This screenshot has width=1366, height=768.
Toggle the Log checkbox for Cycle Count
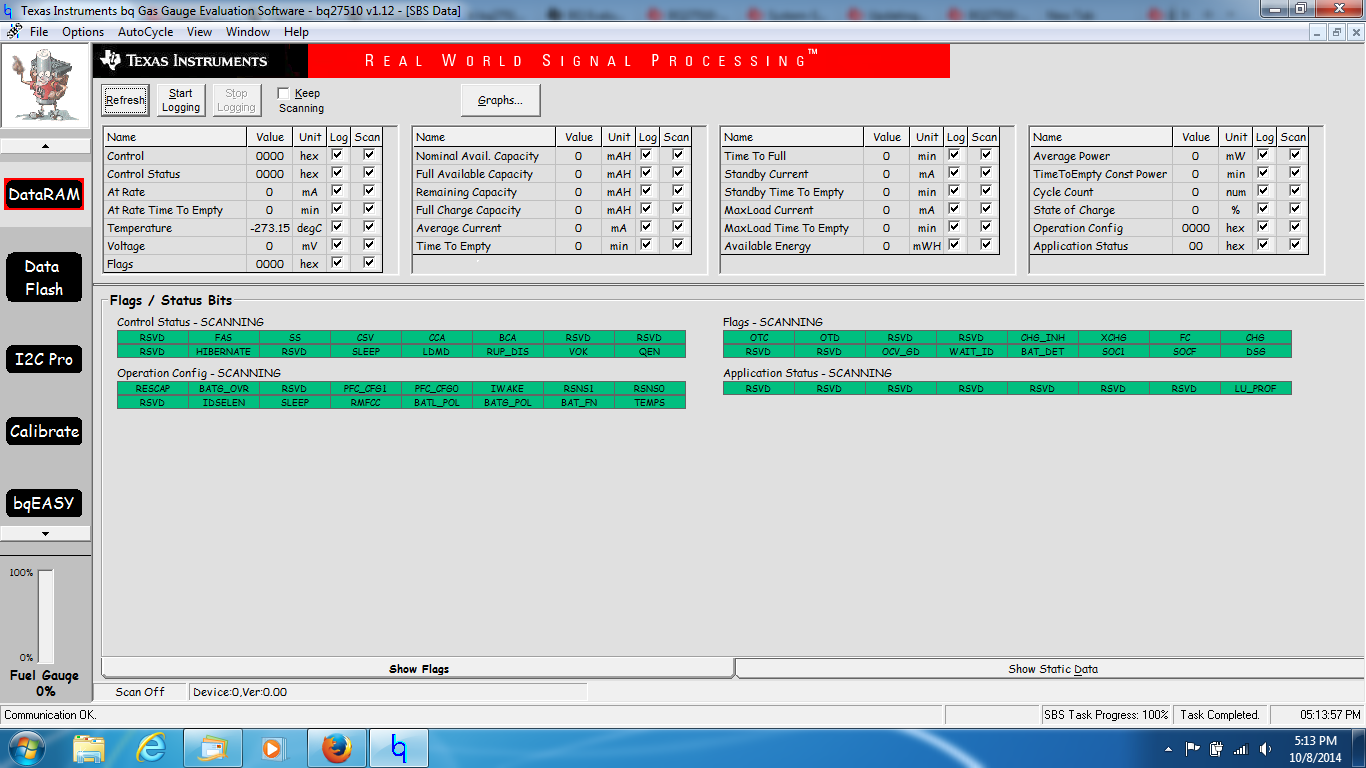coord(1263,191)
